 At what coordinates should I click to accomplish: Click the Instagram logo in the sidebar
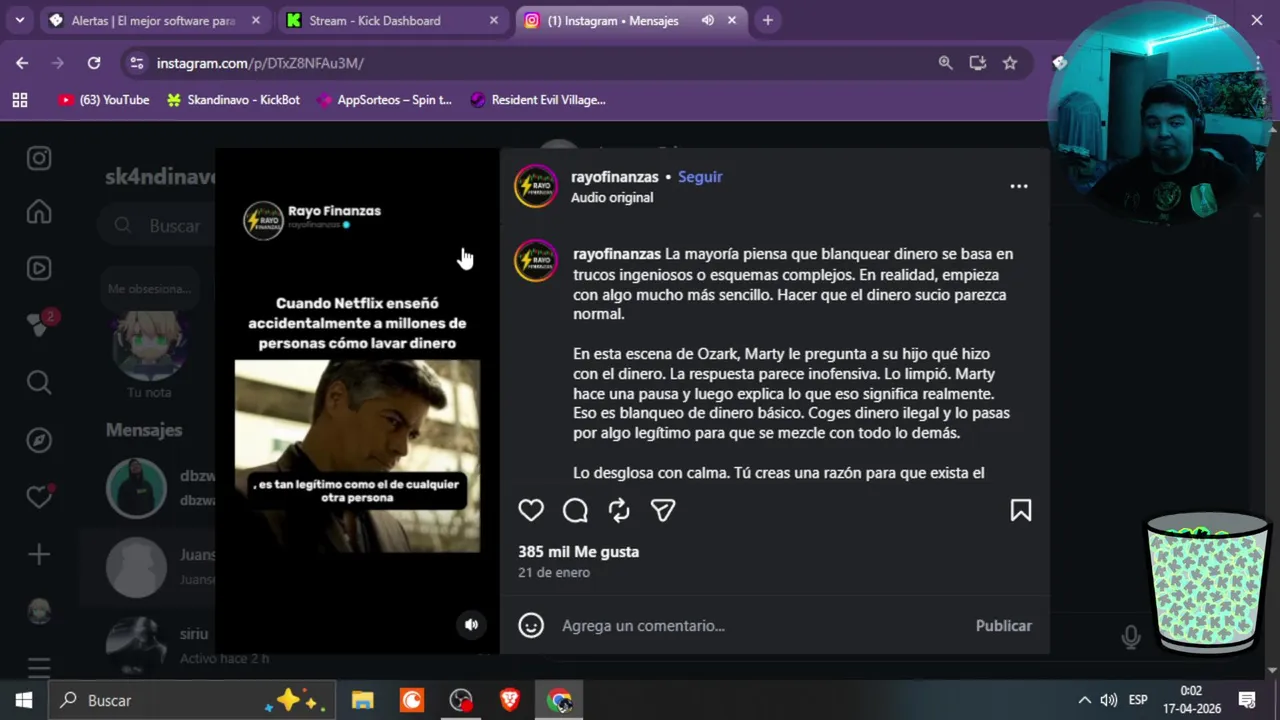39,158
